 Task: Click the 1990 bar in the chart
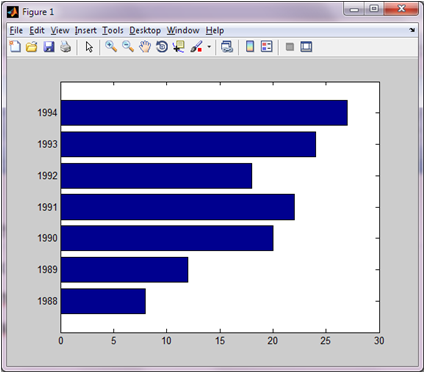click(x=167, y=238)
